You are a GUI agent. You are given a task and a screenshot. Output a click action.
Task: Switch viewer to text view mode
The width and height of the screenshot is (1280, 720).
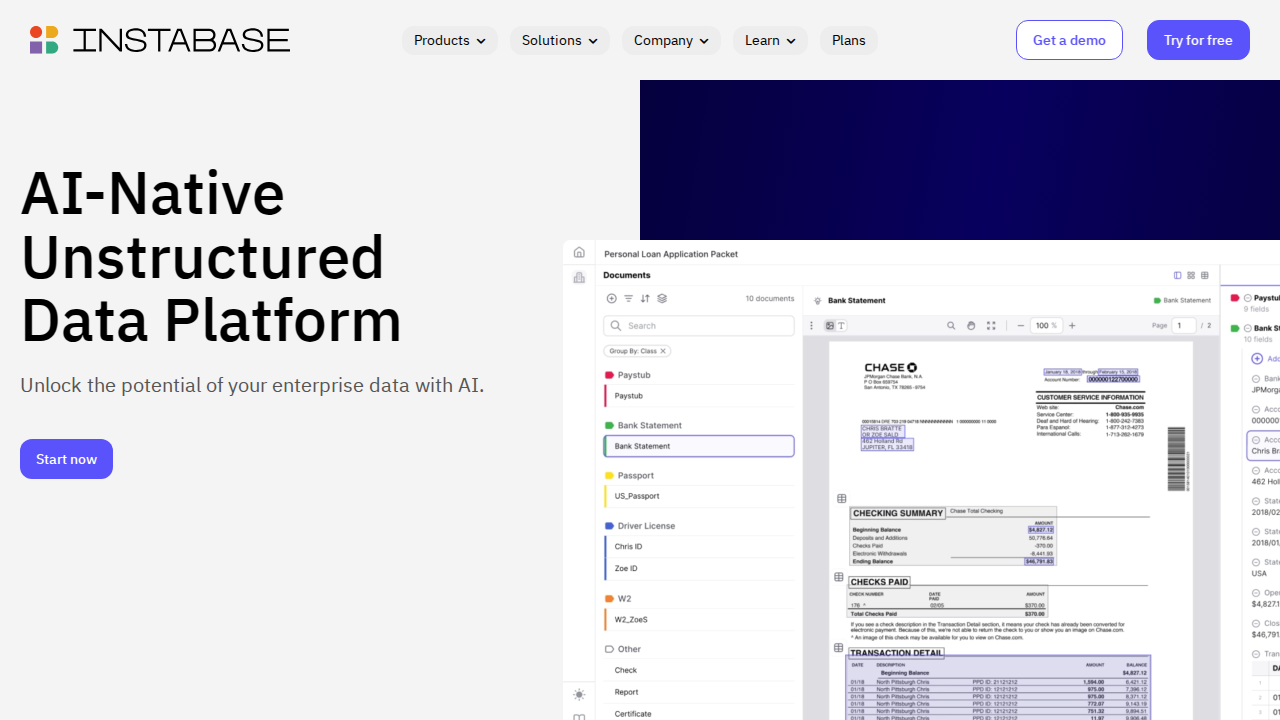tap(841, 326)
